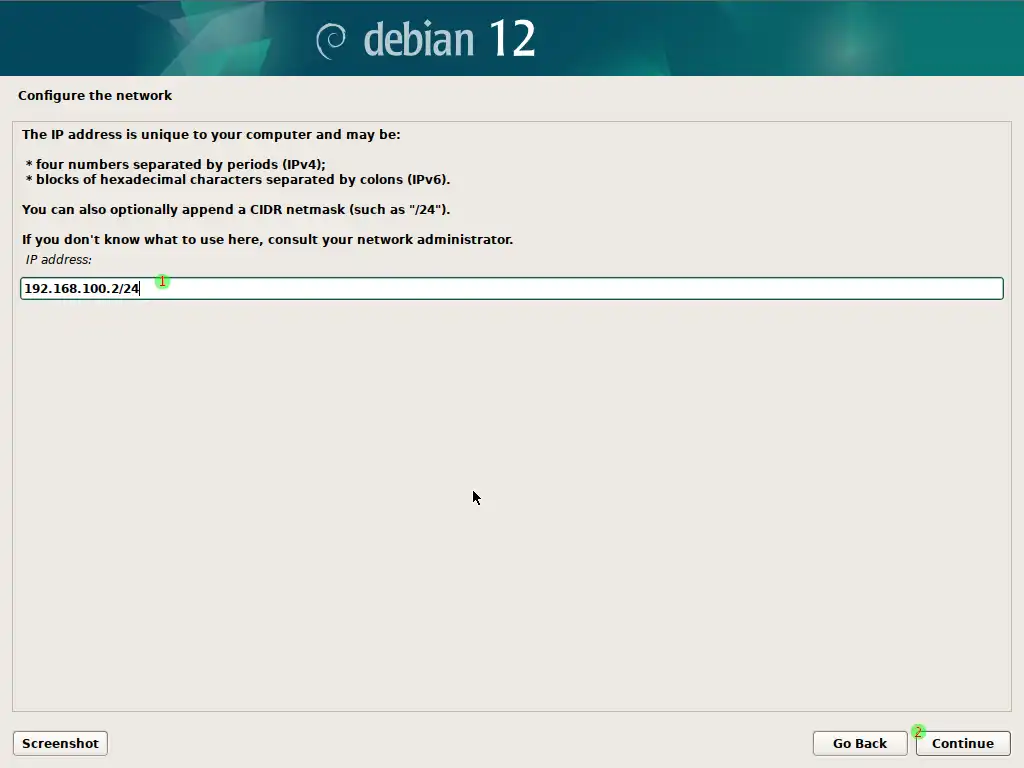Image resolution: width=1024 pixels, height=768 pixels.
Task: Click the green step 2 marker badge
Action: pos(918,732)
